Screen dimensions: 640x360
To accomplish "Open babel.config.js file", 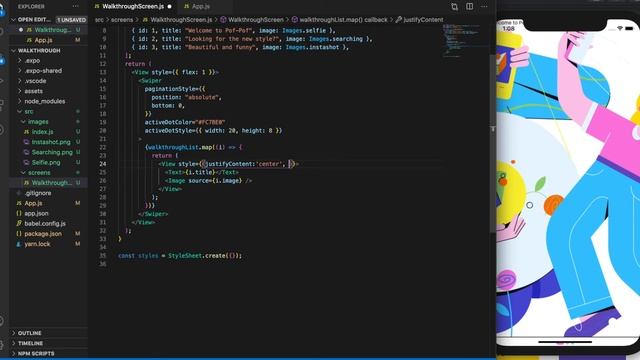I will (x=45, y=224).
